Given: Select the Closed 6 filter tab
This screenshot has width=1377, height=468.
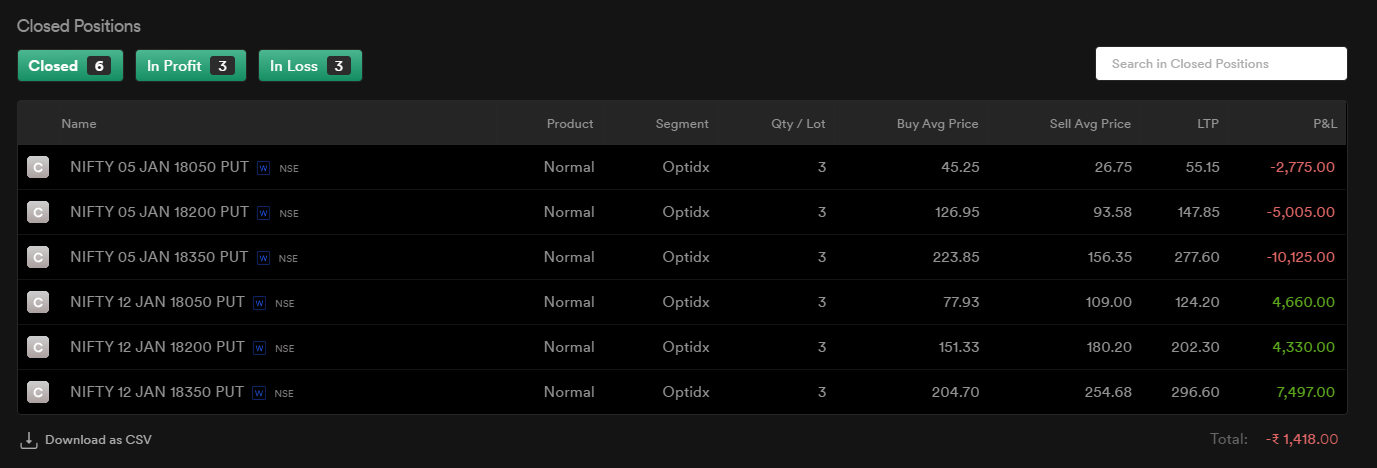Looking at the screenshot, I should (70, 66).
